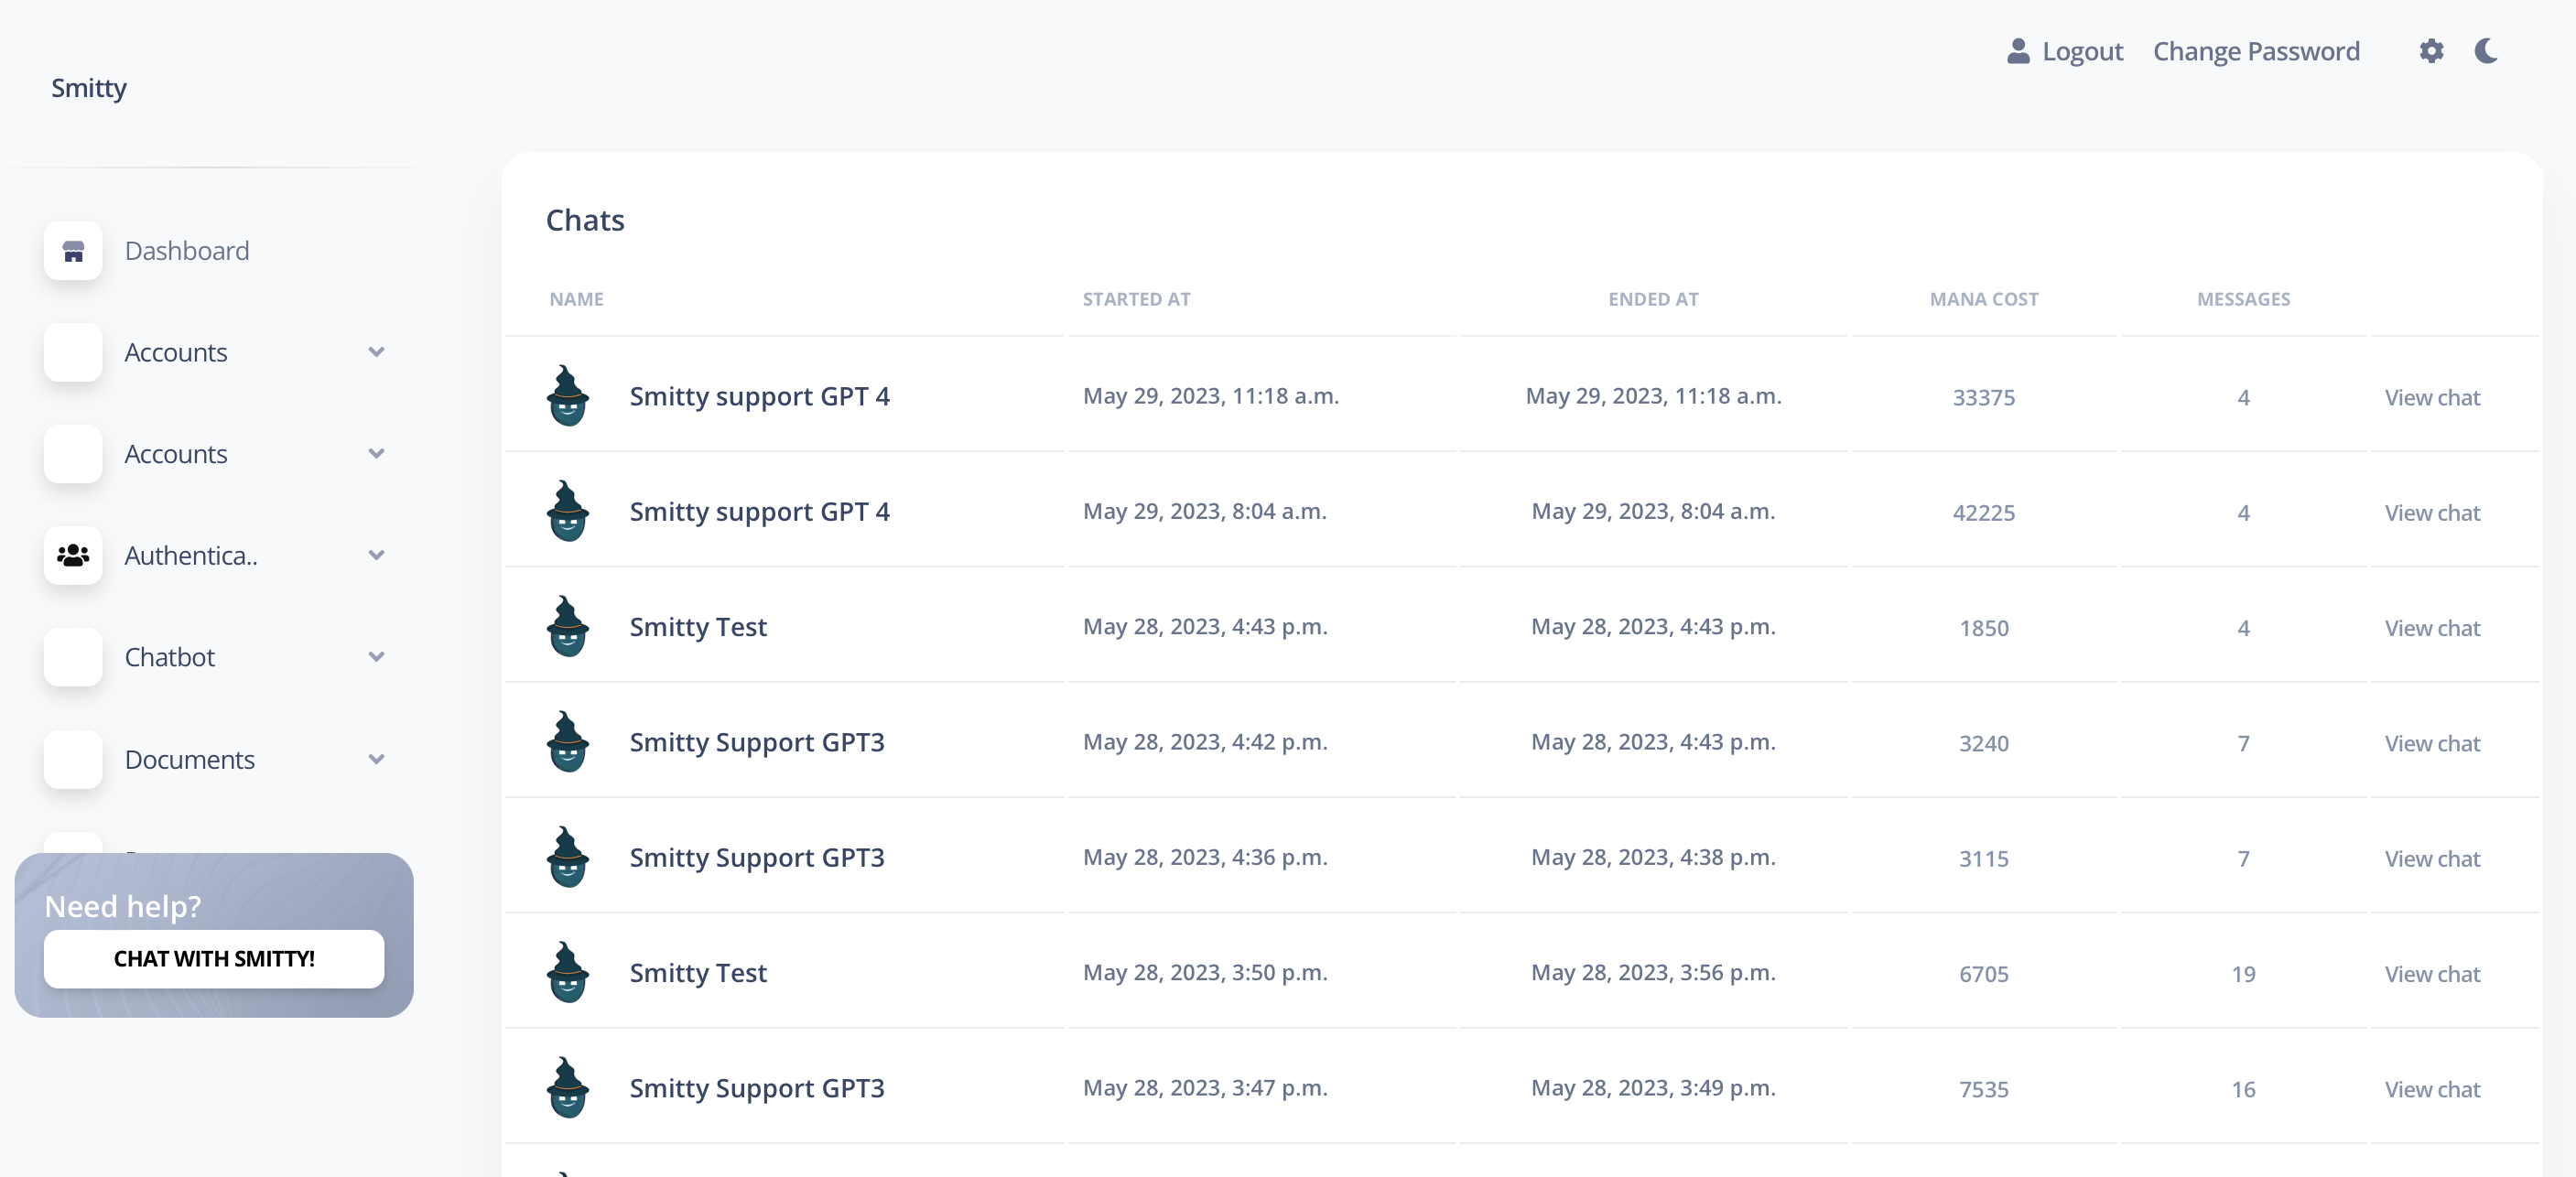Expand the Authentica.. menu chevron
The height and width of the screenshot is (1177, 2576).
tap(376, 555)
